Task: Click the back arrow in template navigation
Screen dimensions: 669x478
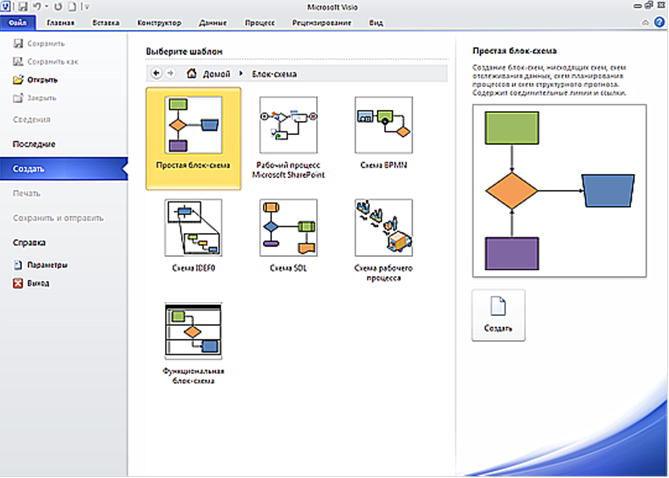Action: [156, 73]
